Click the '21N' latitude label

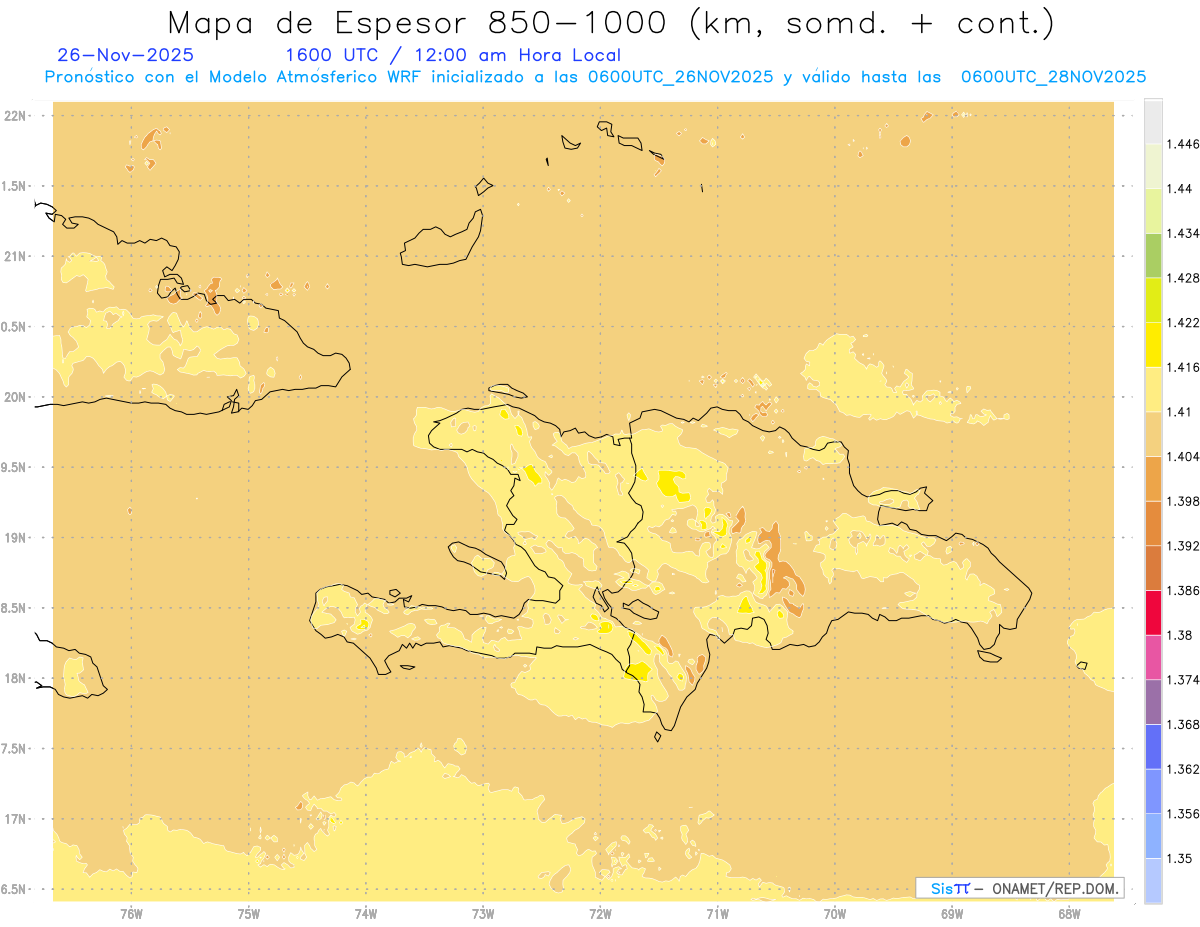click(14, 256)
